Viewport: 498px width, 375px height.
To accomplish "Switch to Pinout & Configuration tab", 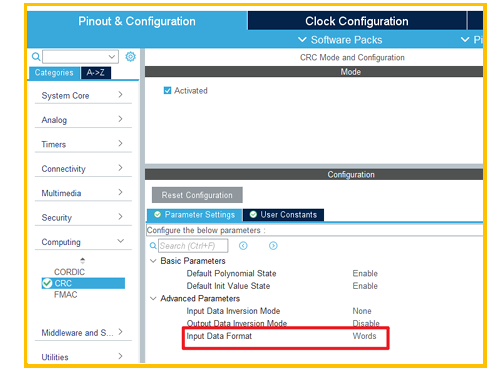I will tap(137, 21).
